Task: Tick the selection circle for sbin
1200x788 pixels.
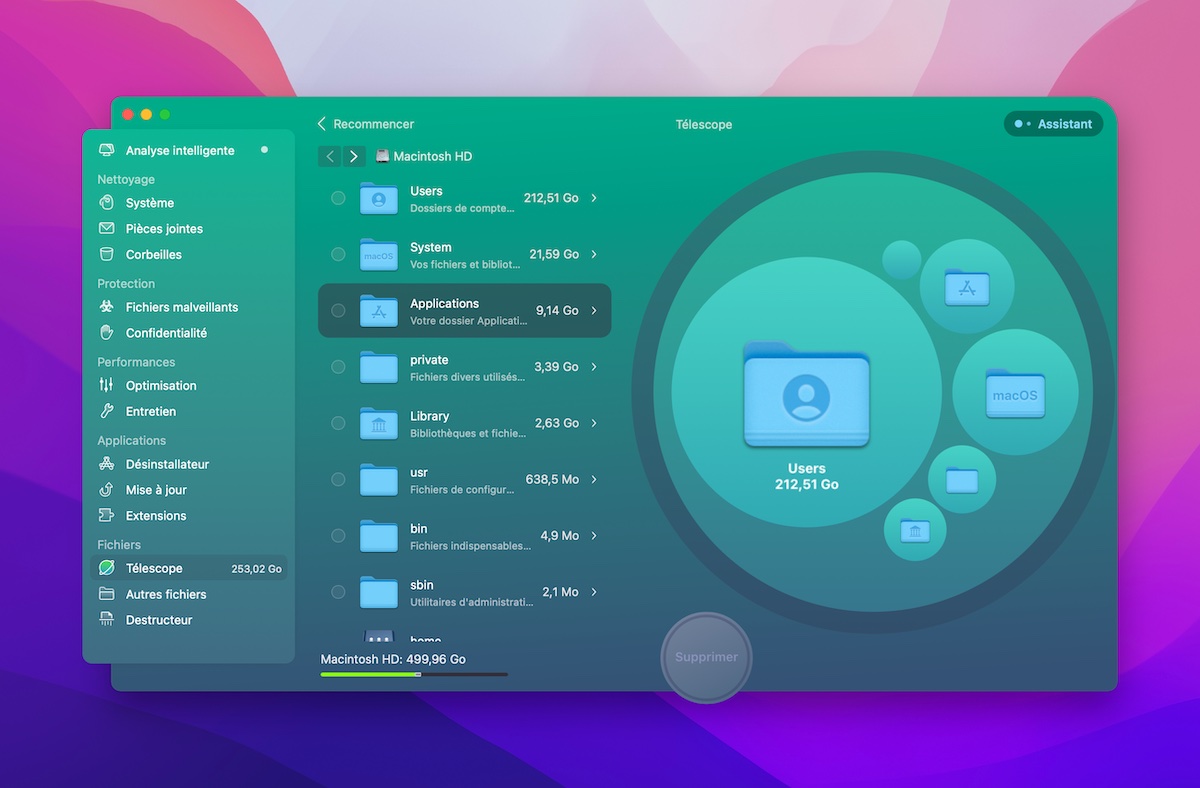Action: pos(338,592)
